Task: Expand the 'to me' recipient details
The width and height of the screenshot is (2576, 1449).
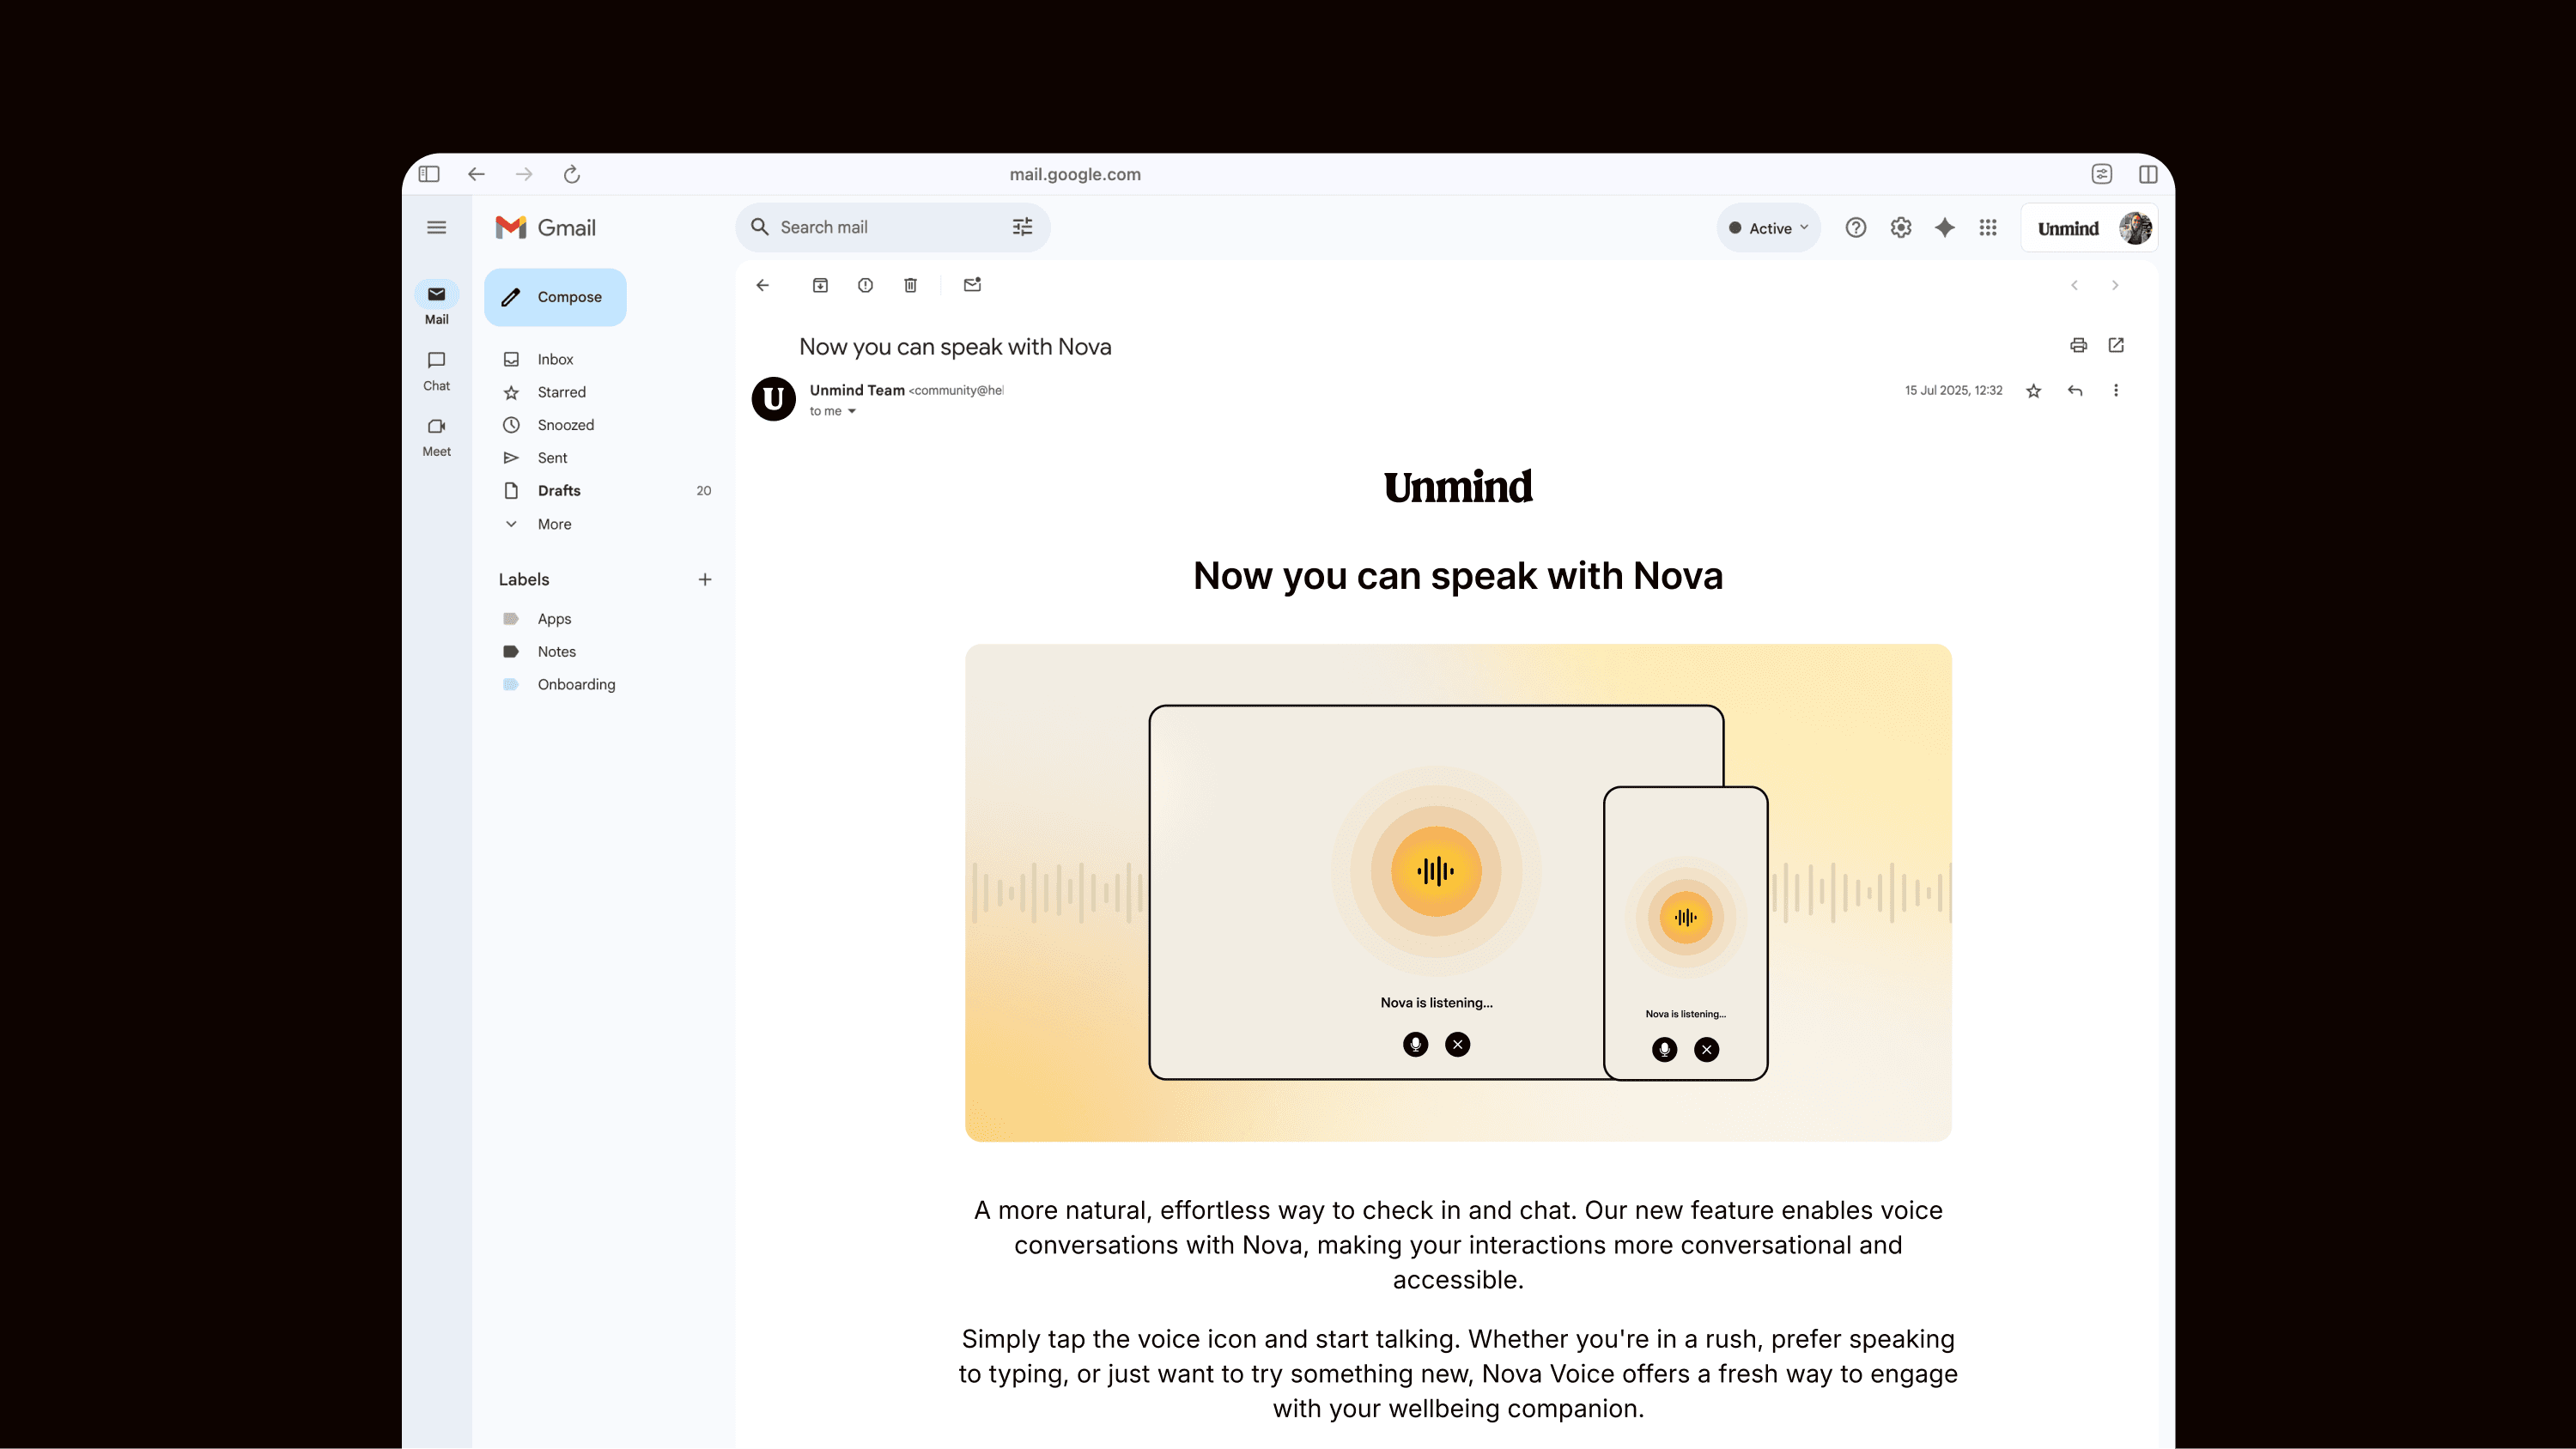Action: tap(852, 411)
